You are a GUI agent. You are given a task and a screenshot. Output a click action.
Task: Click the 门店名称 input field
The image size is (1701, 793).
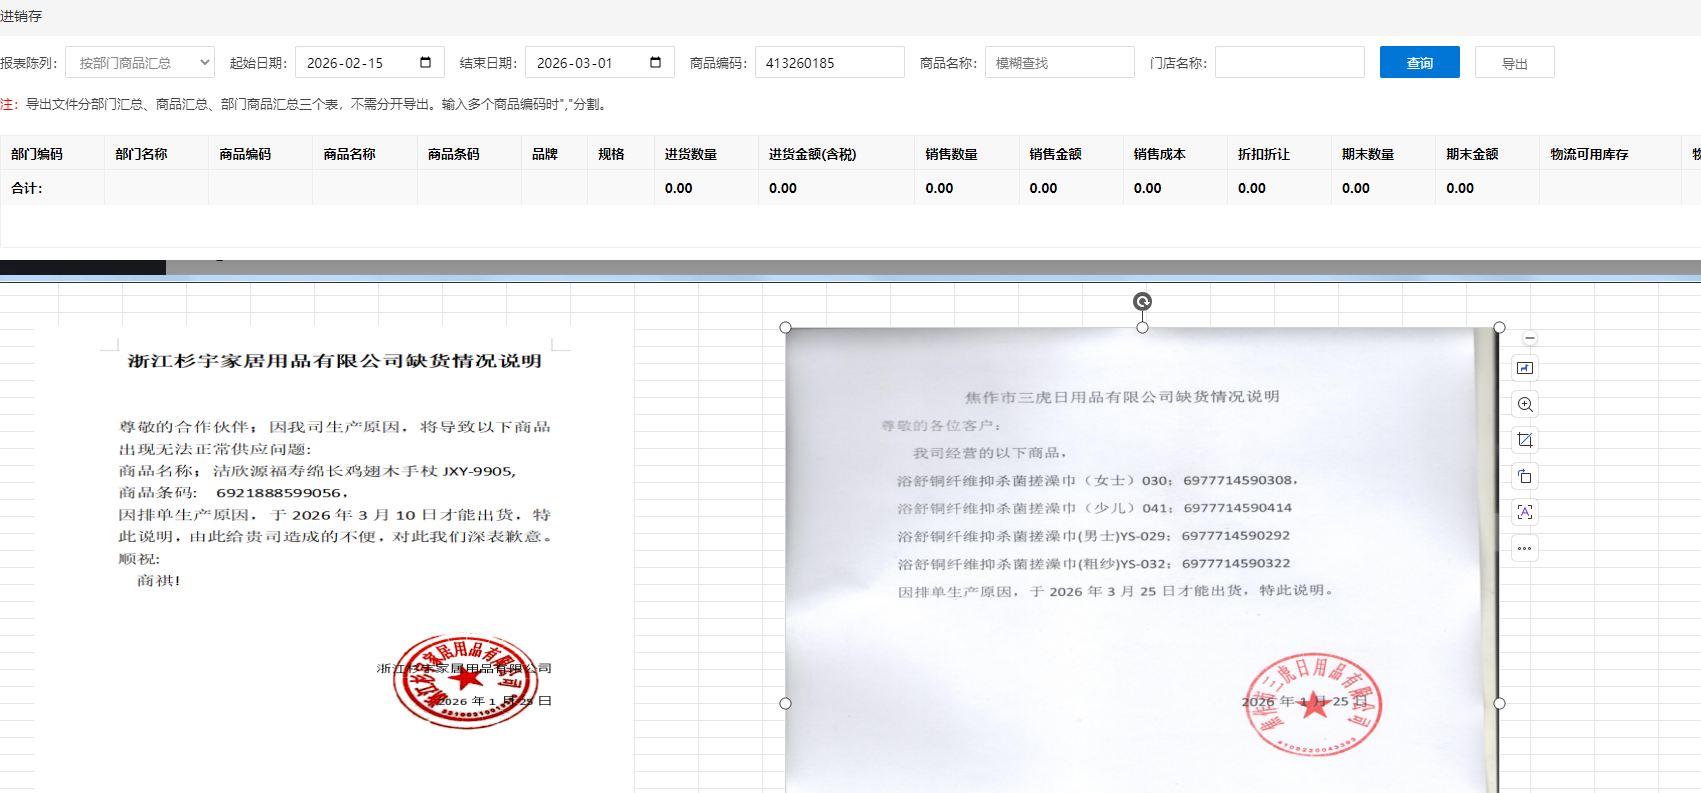point(1289,62)
